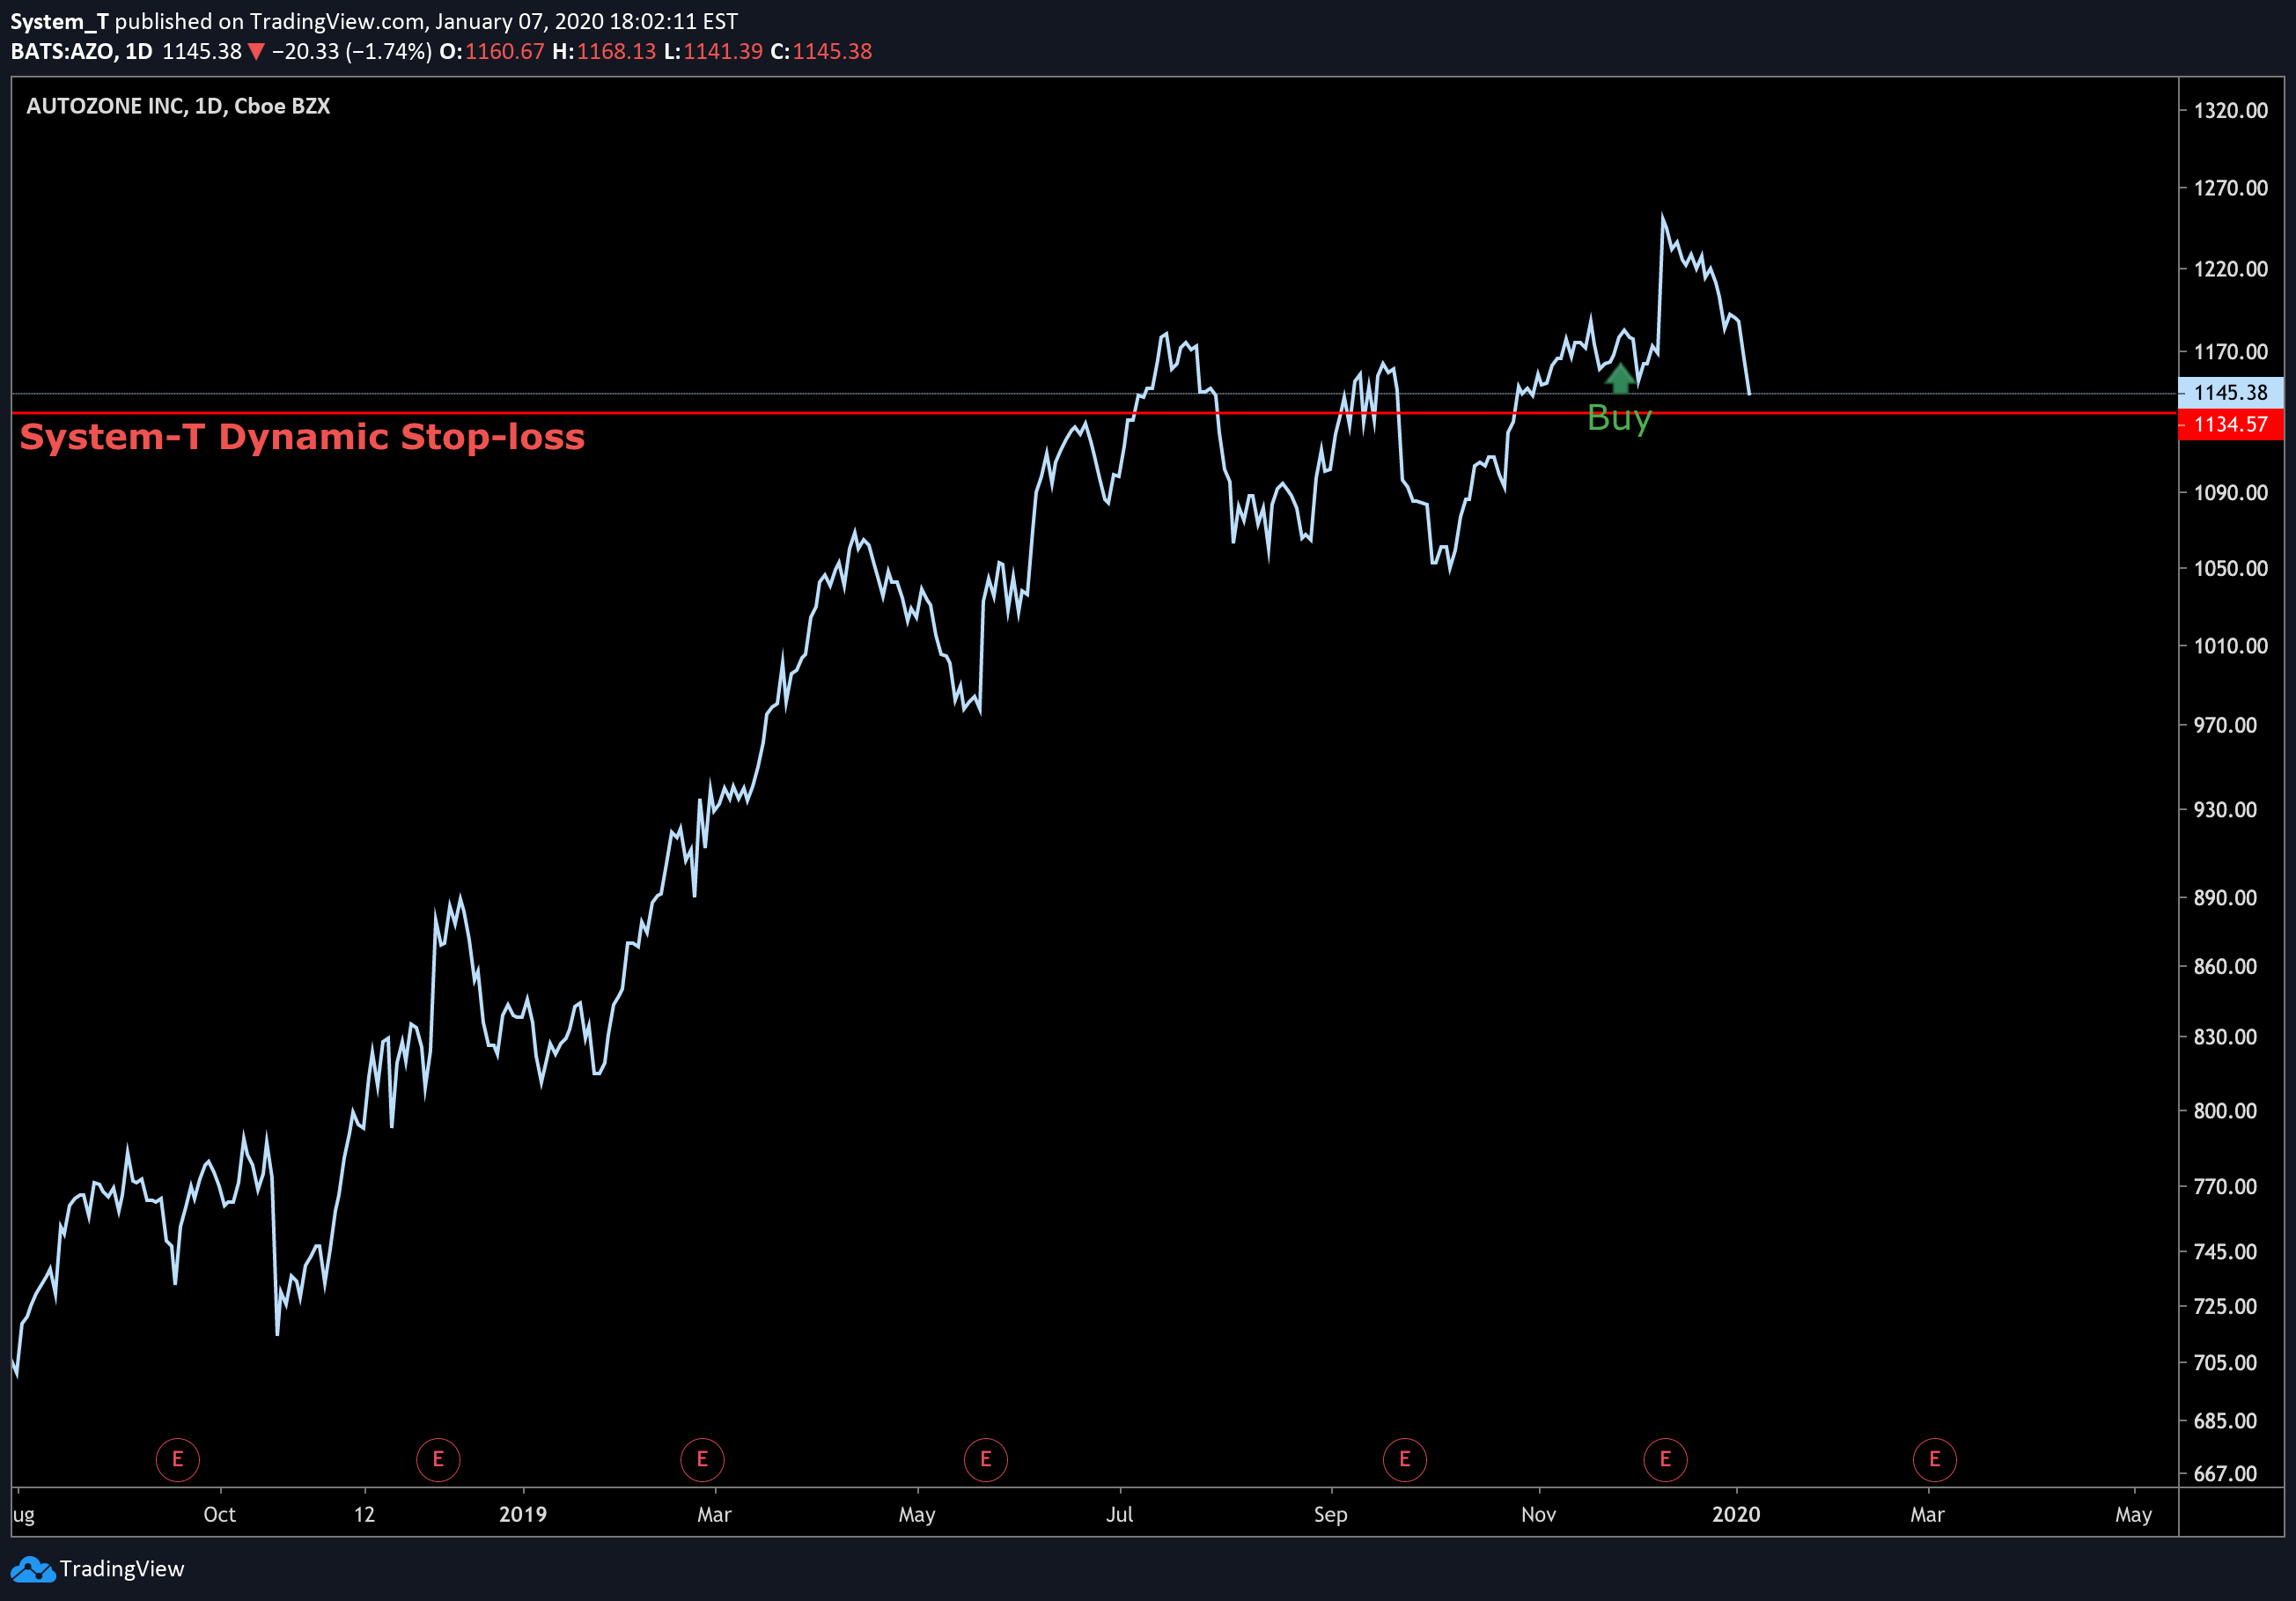Click the 860.00 price axis label
The image size is (2296, 1601).
2225,967
